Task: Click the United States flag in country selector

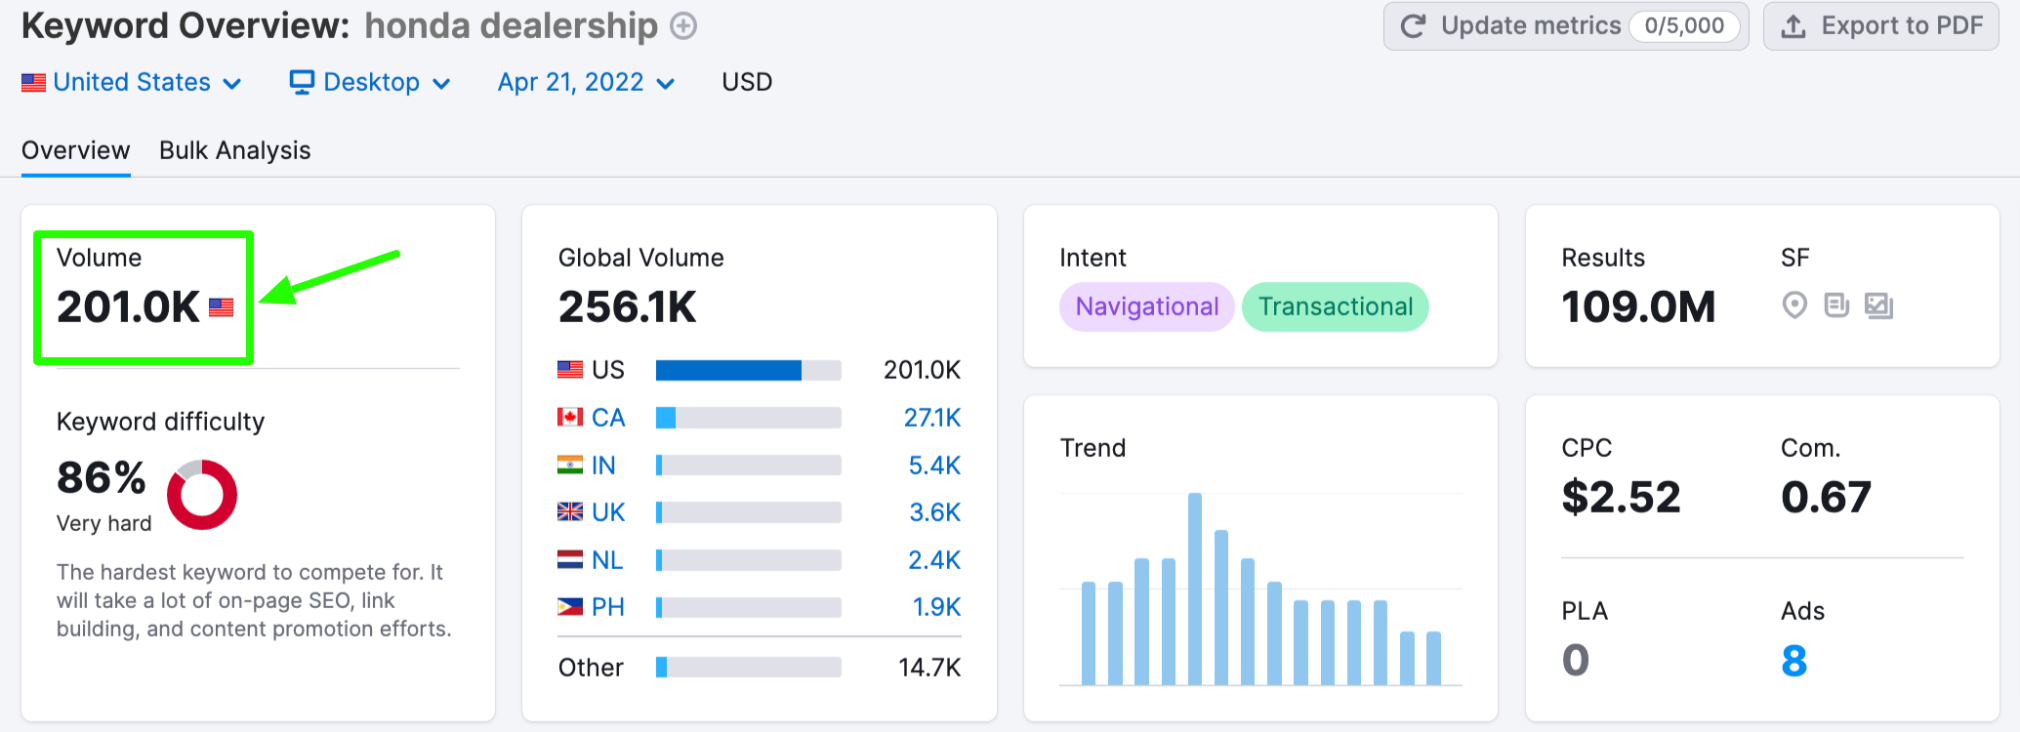Action: pyautogui.click(x=34, y=83)
